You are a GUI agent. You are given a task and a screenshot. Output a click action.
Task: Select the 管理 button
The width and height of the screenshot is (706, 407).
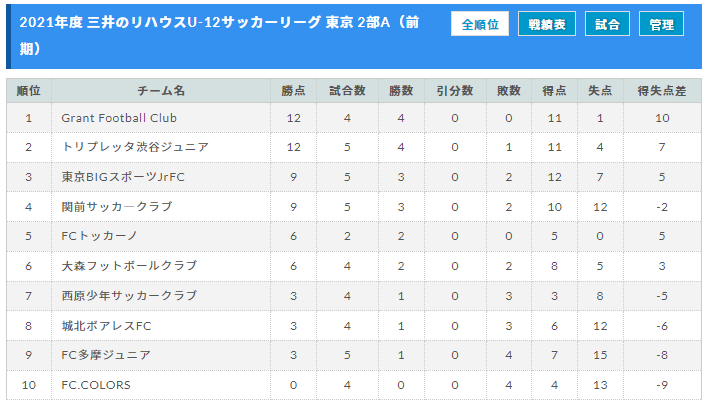661,24
